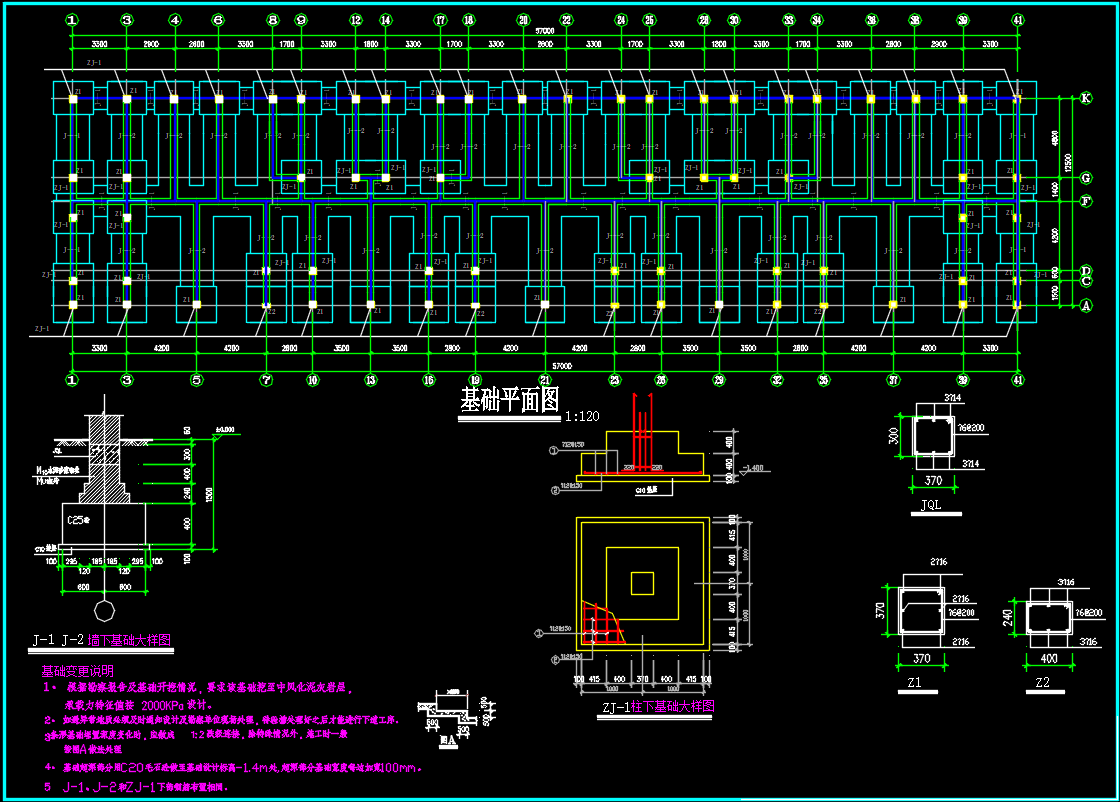Click the ZJ-1柱下基础大样图 title

click(x=658, y=706)
